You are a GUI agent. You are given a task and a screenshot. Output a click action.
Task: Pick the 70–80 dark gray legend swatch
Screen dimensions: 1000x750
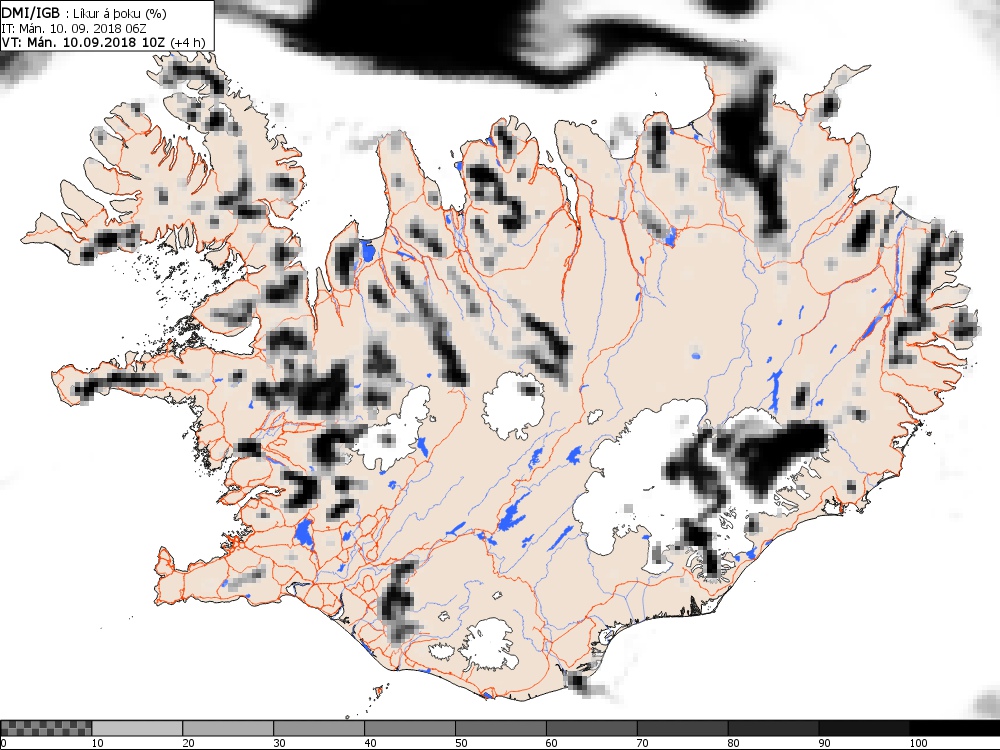(682, 728)
